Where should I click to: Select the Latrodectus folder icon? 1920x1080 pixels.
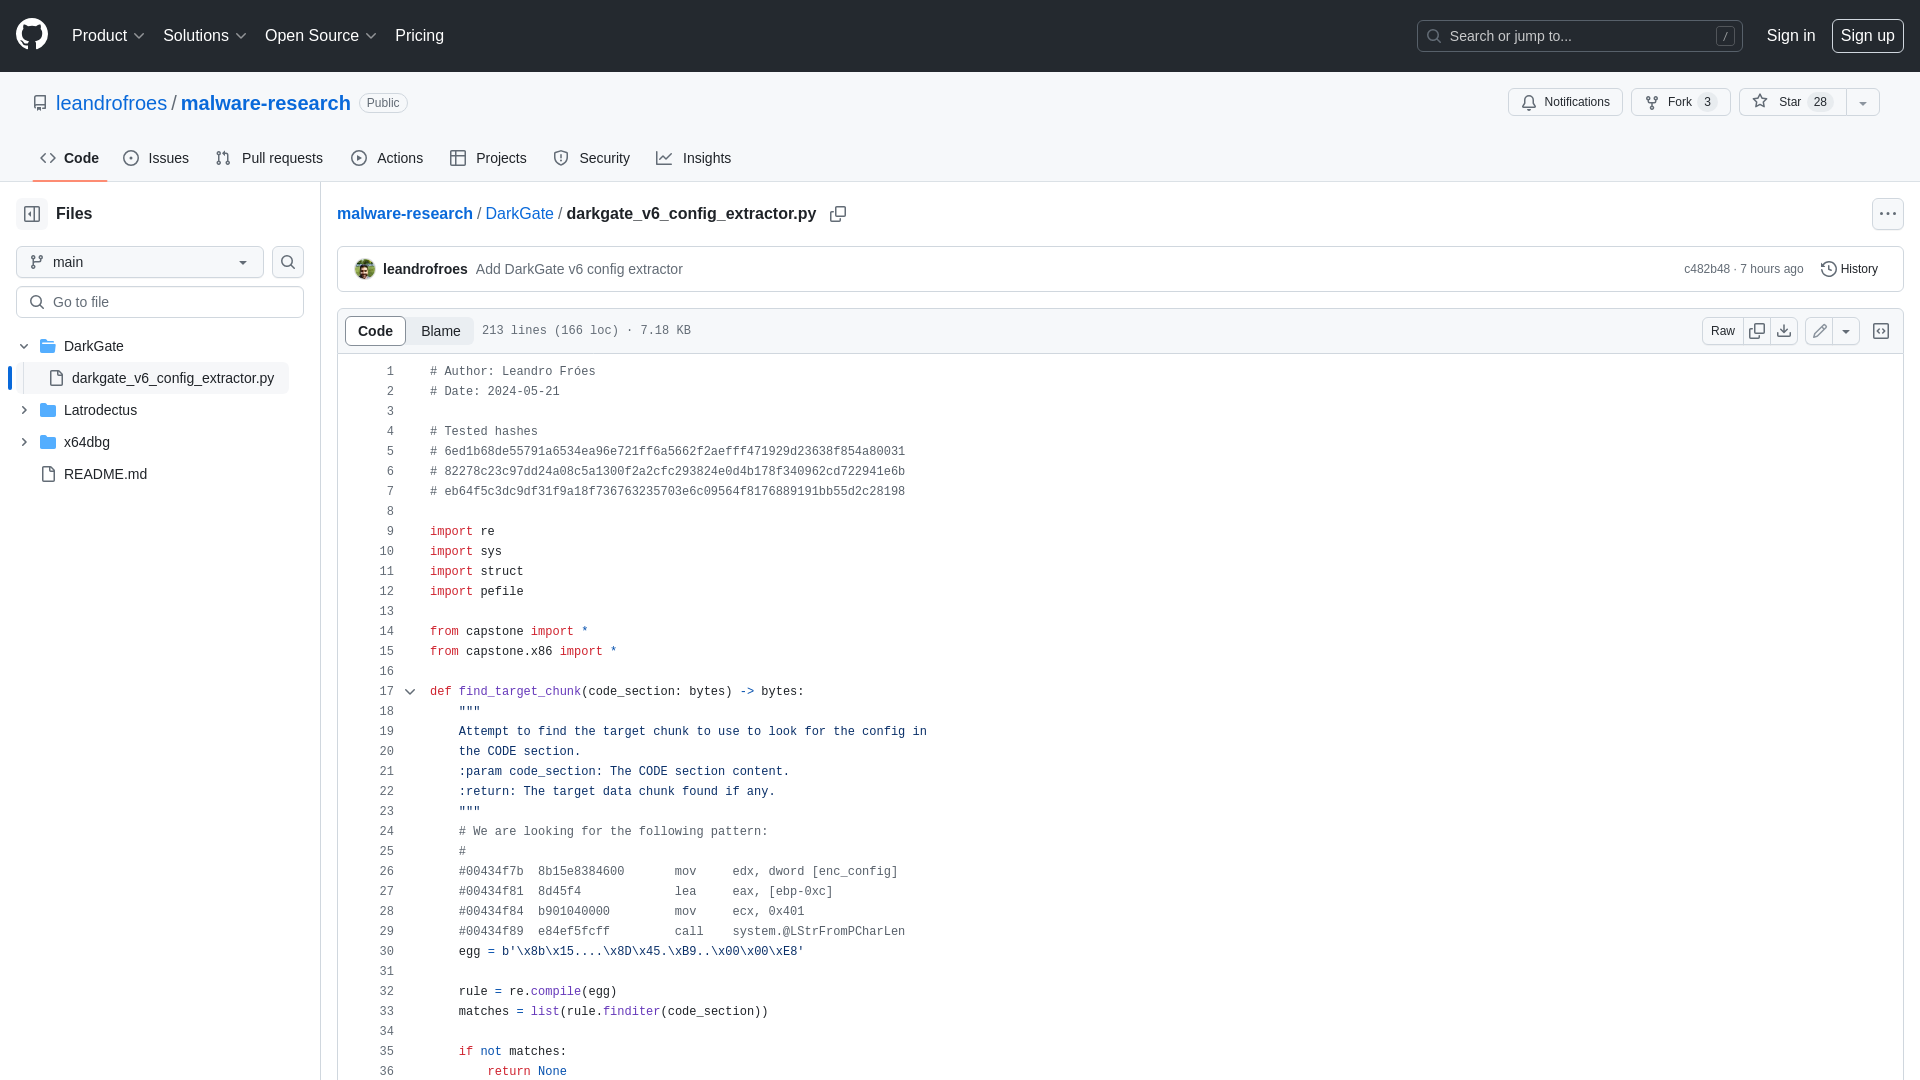pyautogui.click(x=48, y=410)
